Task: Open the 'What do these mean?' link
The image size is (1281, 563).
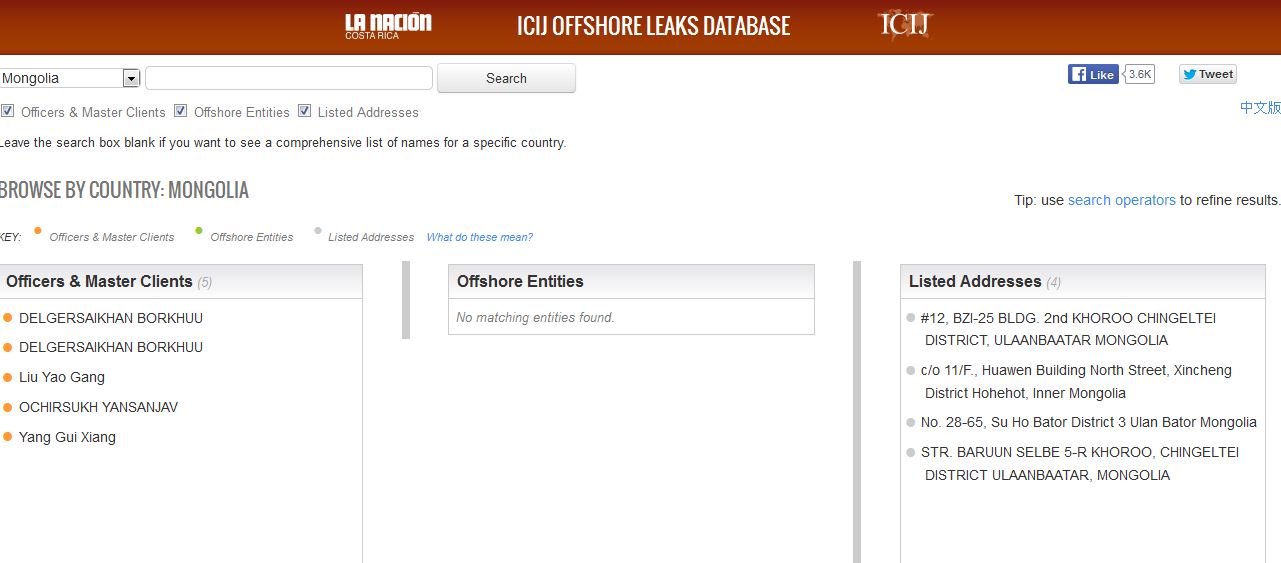Action: 479,237
